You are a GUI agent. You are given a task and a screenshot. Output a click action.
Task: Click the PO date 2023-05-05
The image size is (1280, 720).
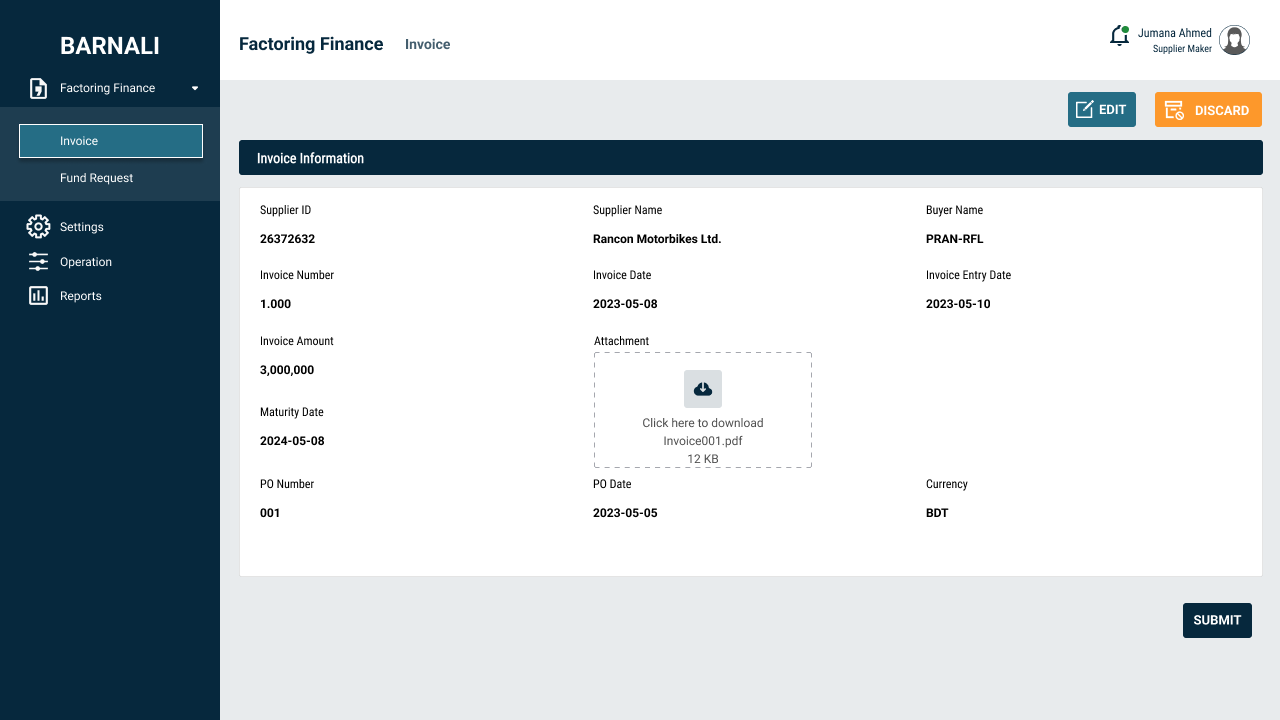pos(625,513)
